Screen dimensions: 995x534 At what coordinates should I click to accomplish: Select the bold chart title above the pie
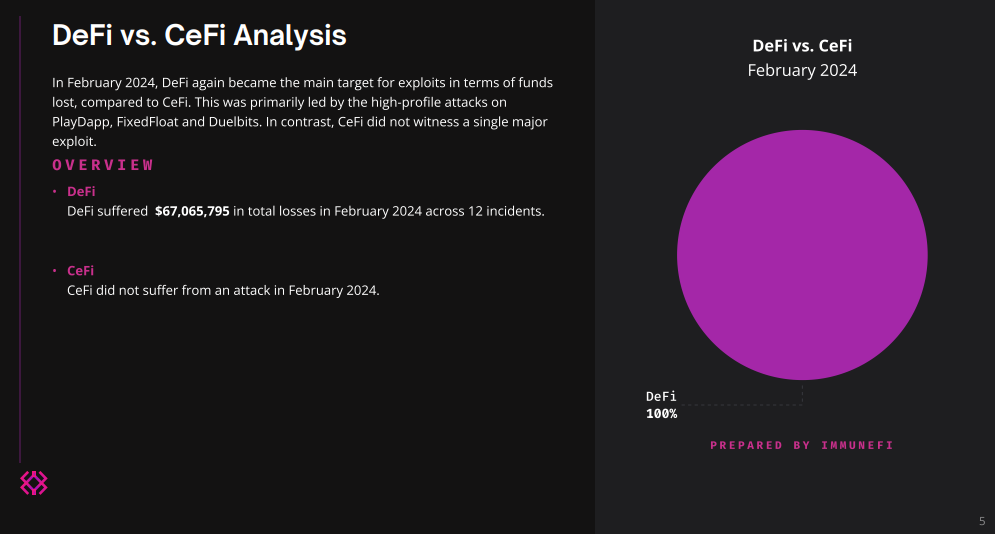tap(802, 45)
